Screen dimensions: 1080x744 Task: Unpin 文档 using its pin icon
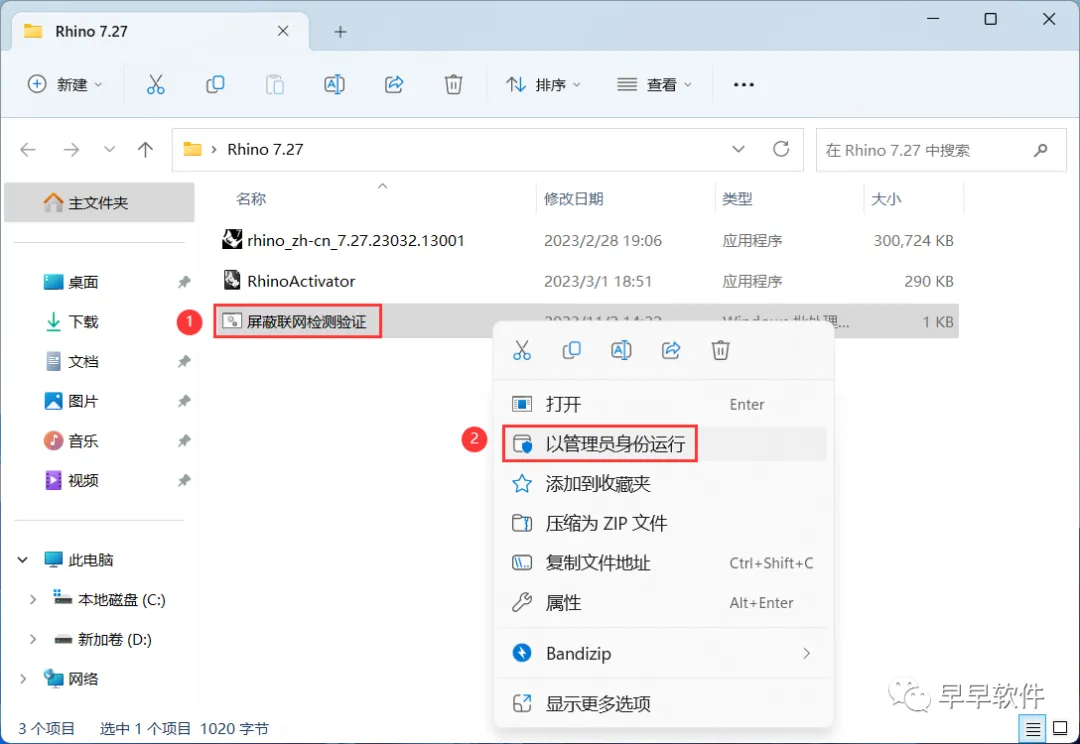point(184,362)
